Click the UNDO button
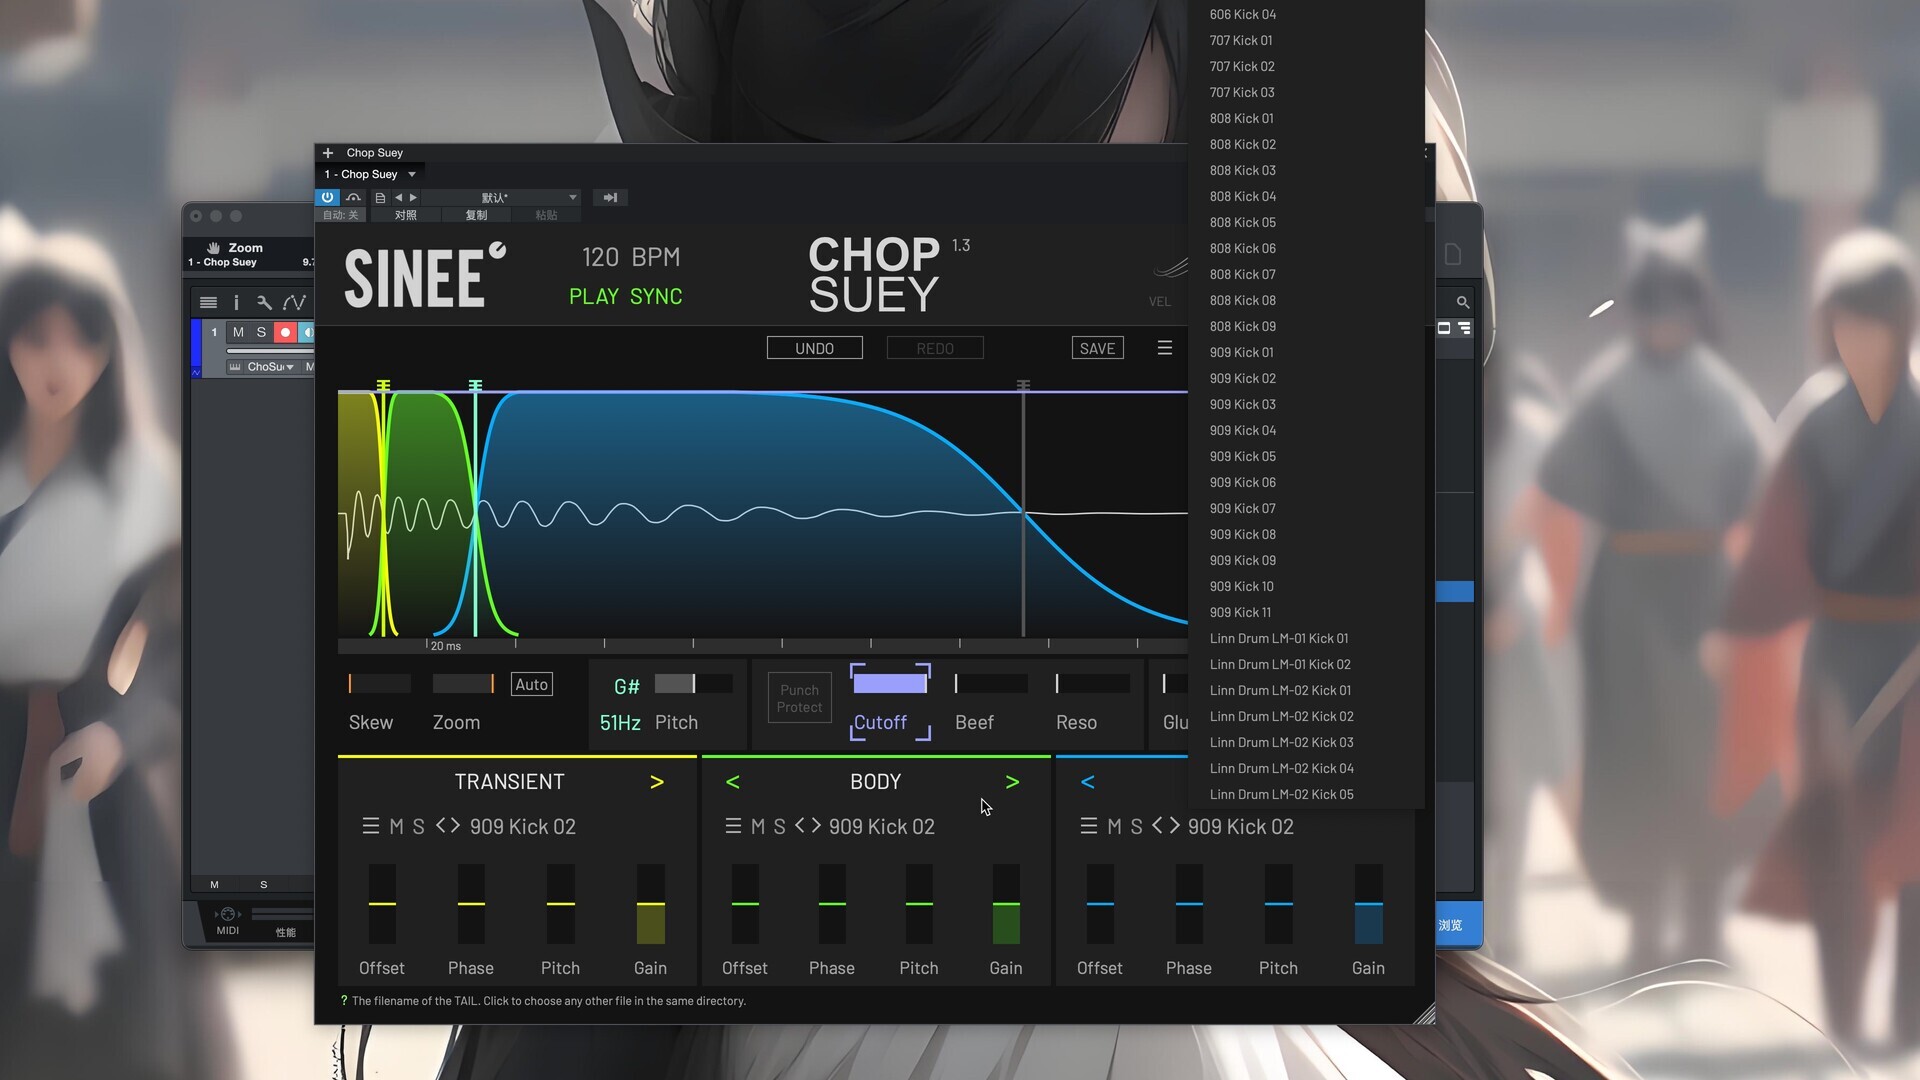This screenshot has width=1920, height=1080. pyautogui.click(x=814, y=348)
